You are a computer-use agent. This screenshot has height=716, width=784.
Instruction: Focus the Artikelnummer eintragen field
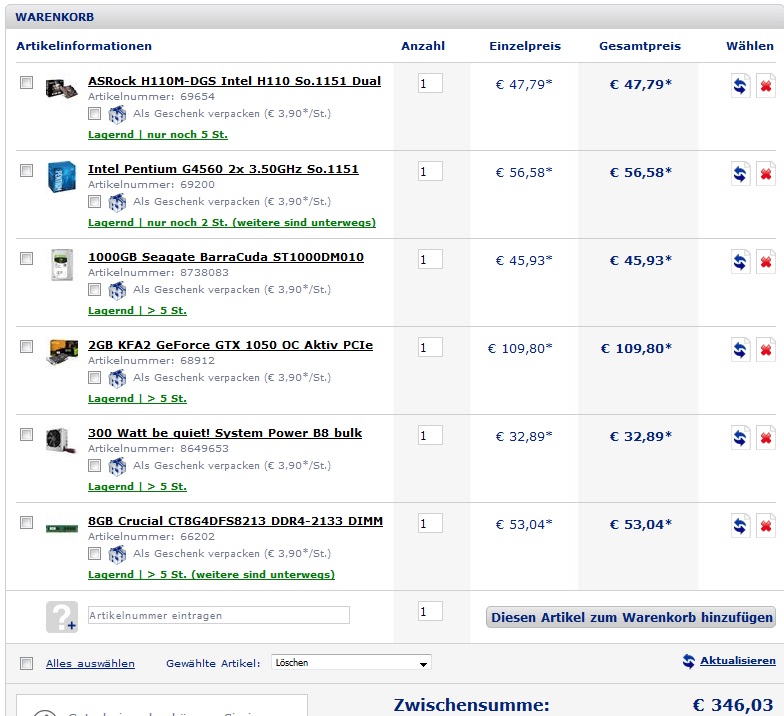click(x=218, y=616)
